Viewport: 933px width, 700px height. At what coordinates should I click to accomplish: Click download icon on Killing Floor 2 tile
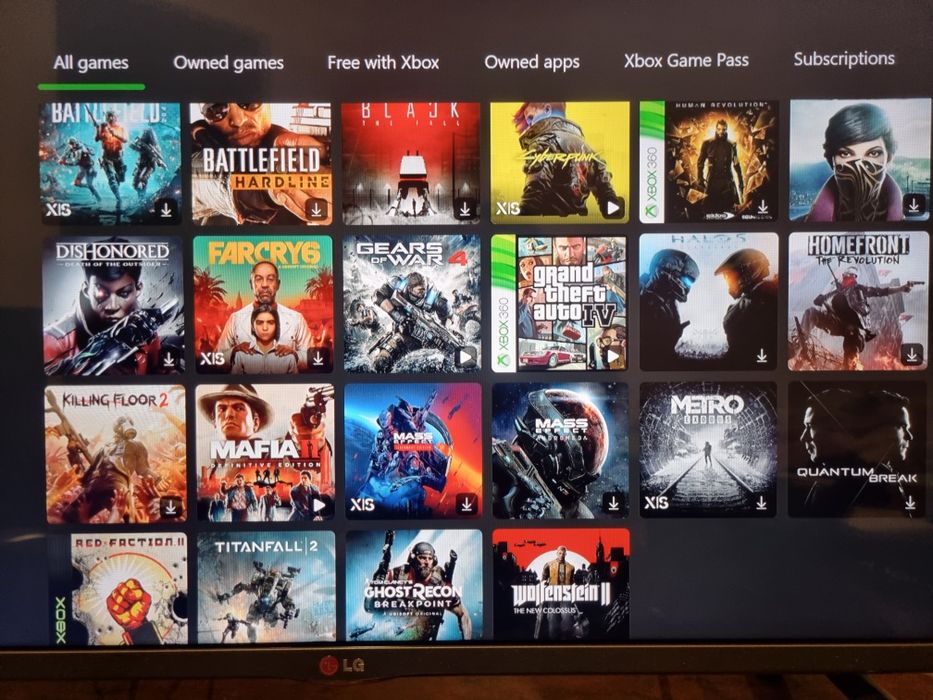coord(171,507)
